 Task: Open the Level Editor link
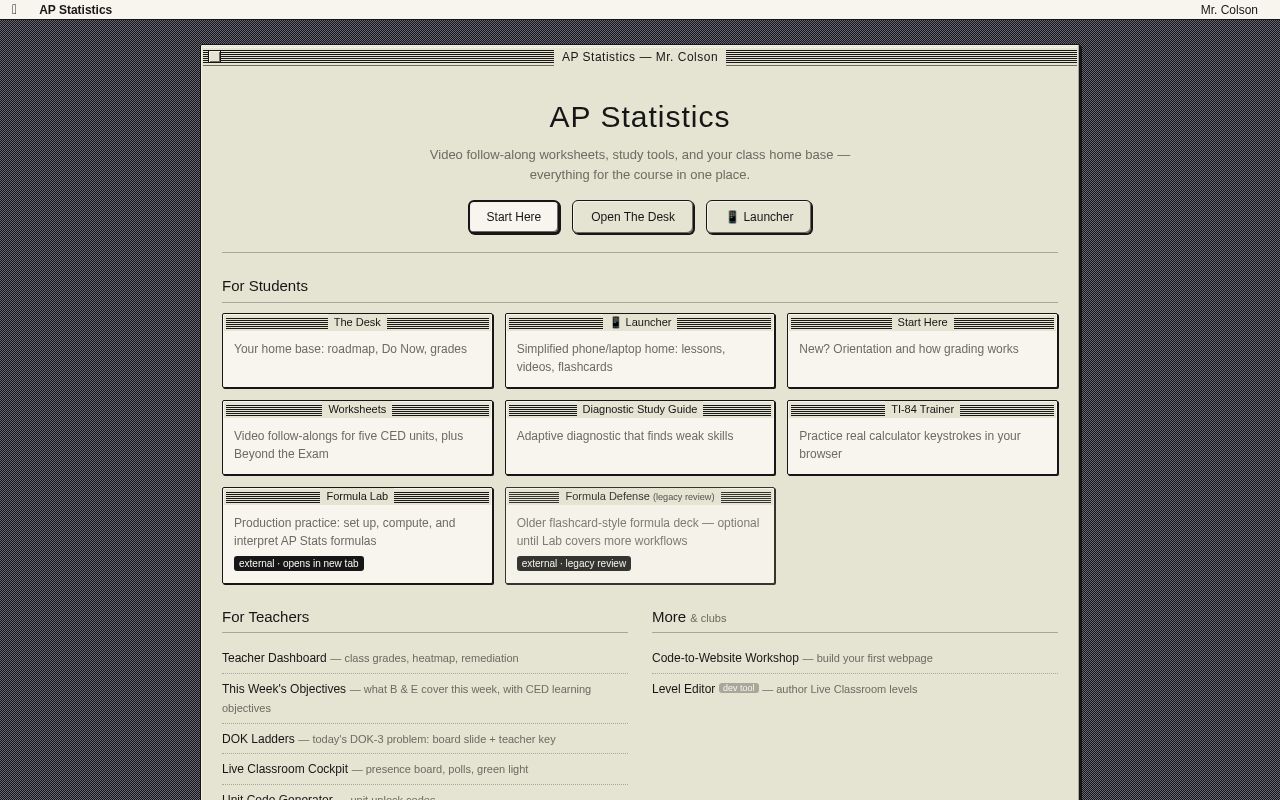point(683,689)
